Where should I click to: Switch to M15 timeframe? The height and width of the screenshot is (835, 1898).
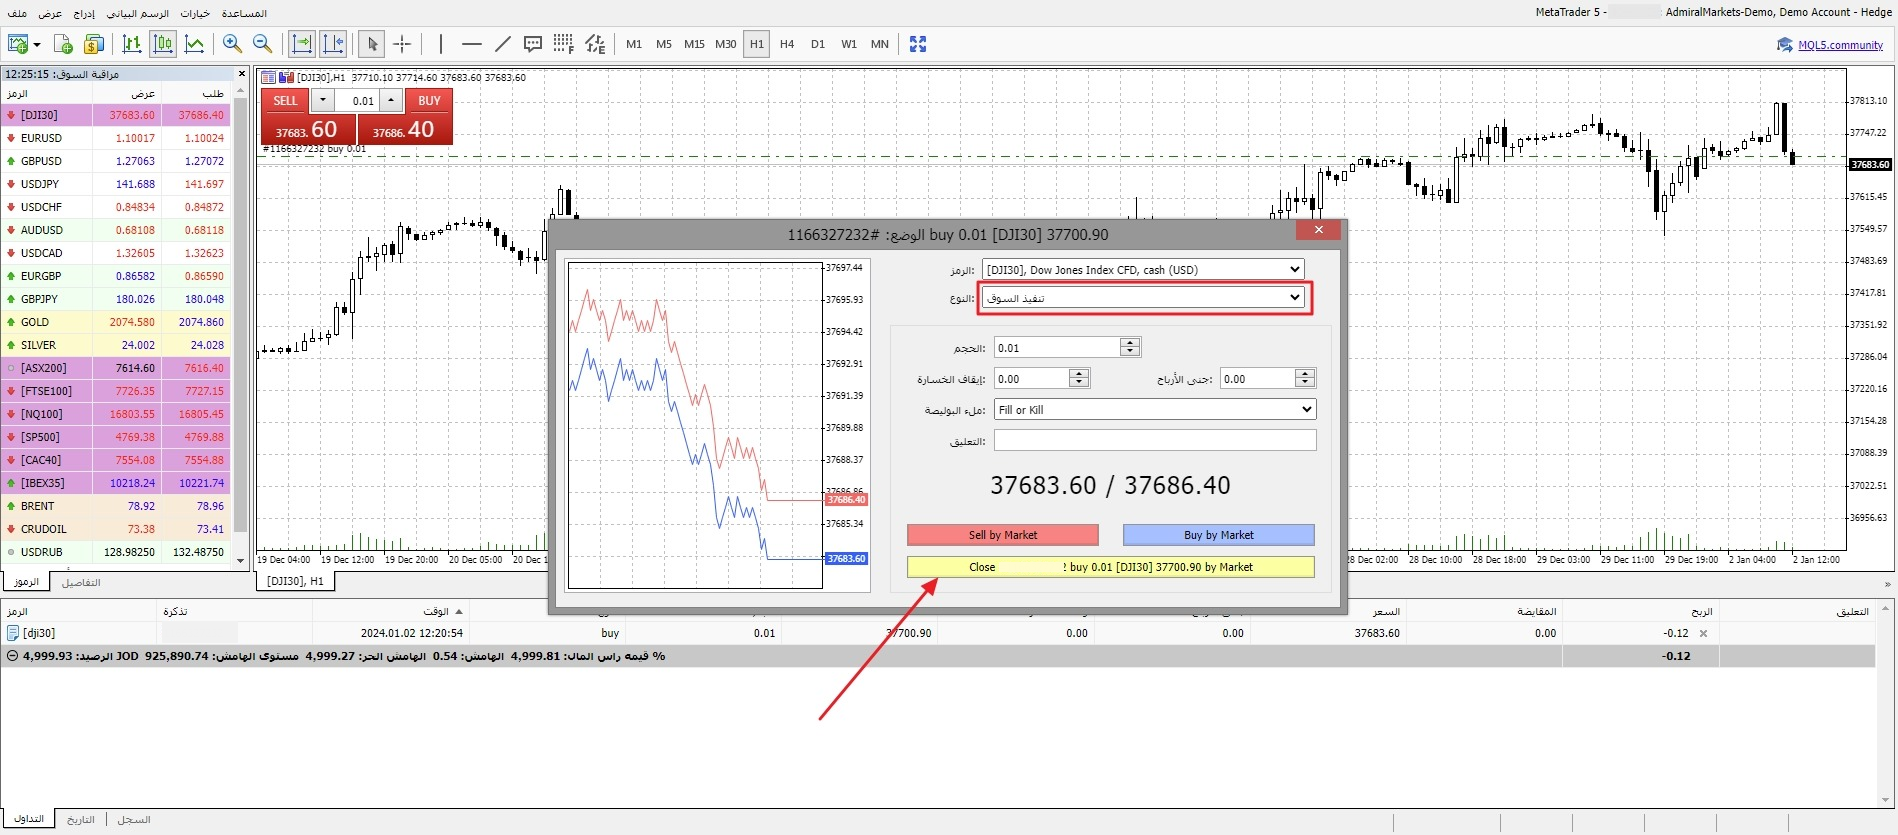pyautogui.click(x=694, y=44)
